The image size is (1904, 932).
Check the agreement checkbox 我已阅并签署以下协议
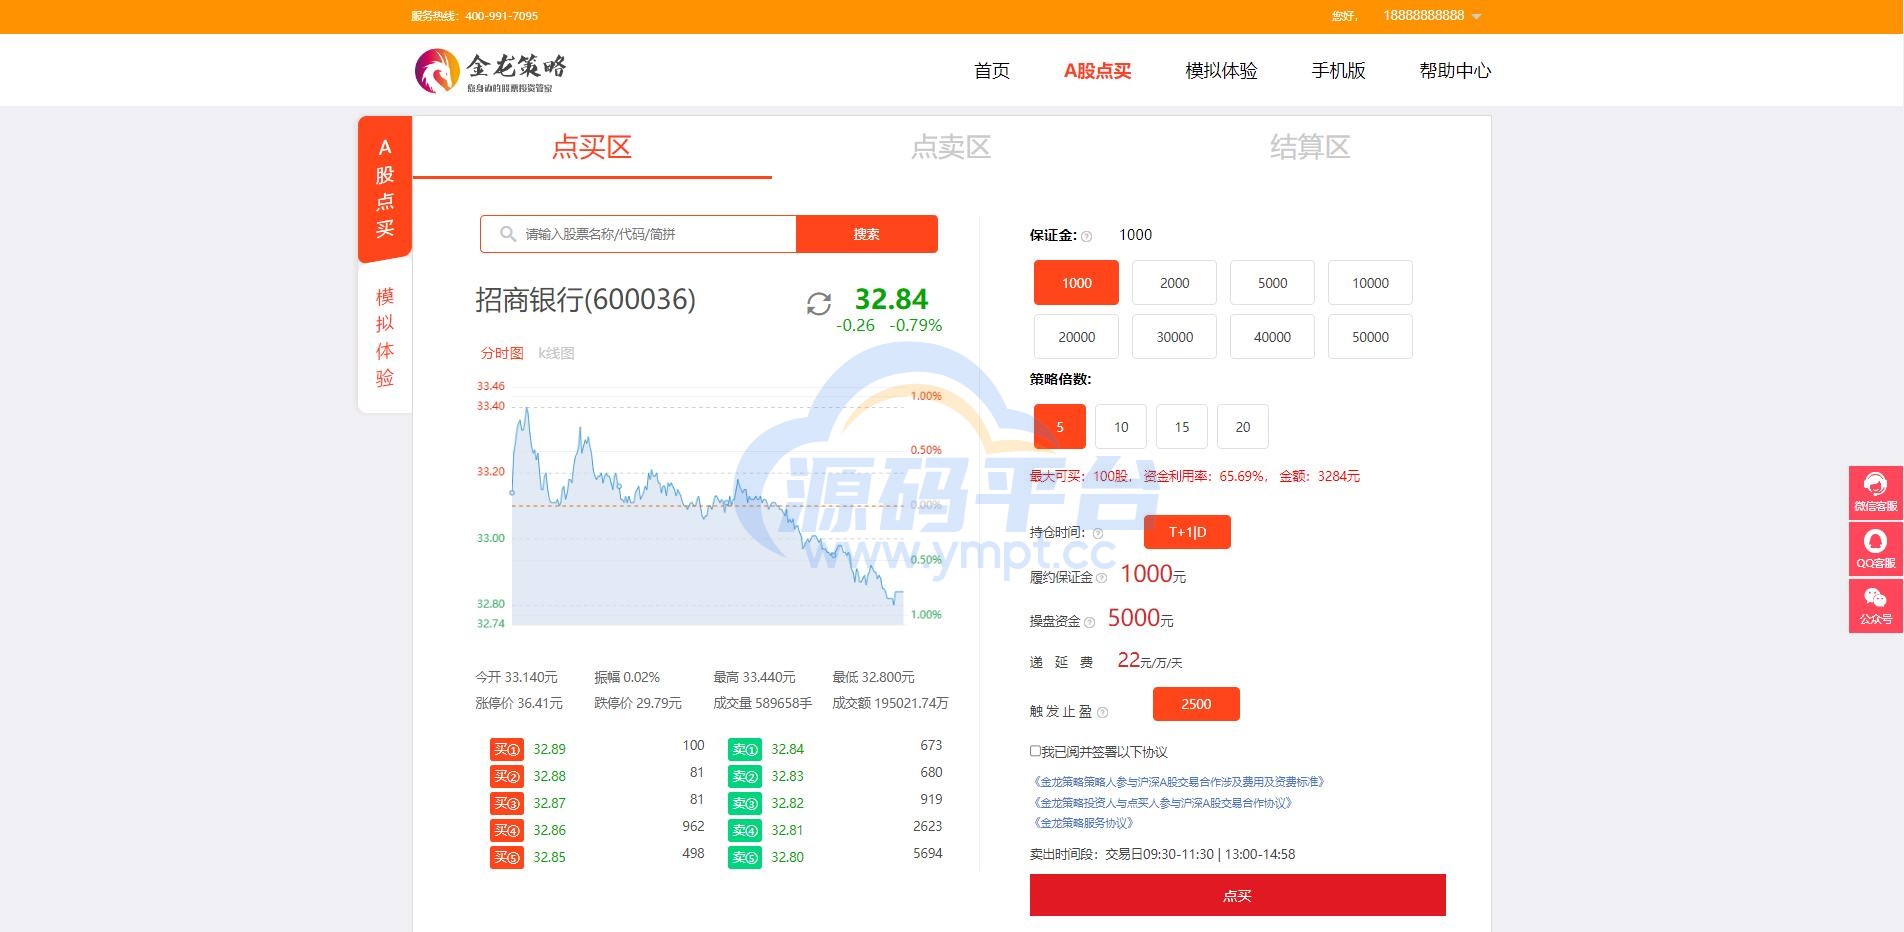pos(1035,751)
